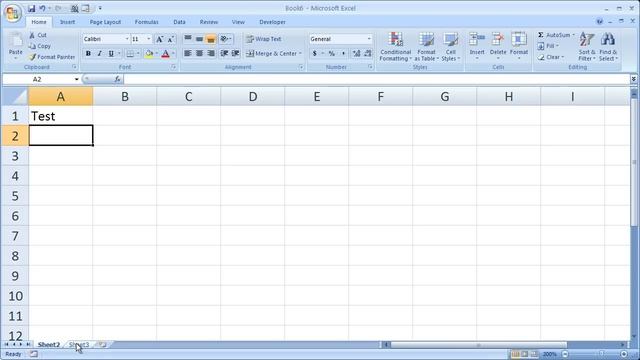Open the Number Format General dropdown
Screen dimensions: 640x360
click(369, 39)
